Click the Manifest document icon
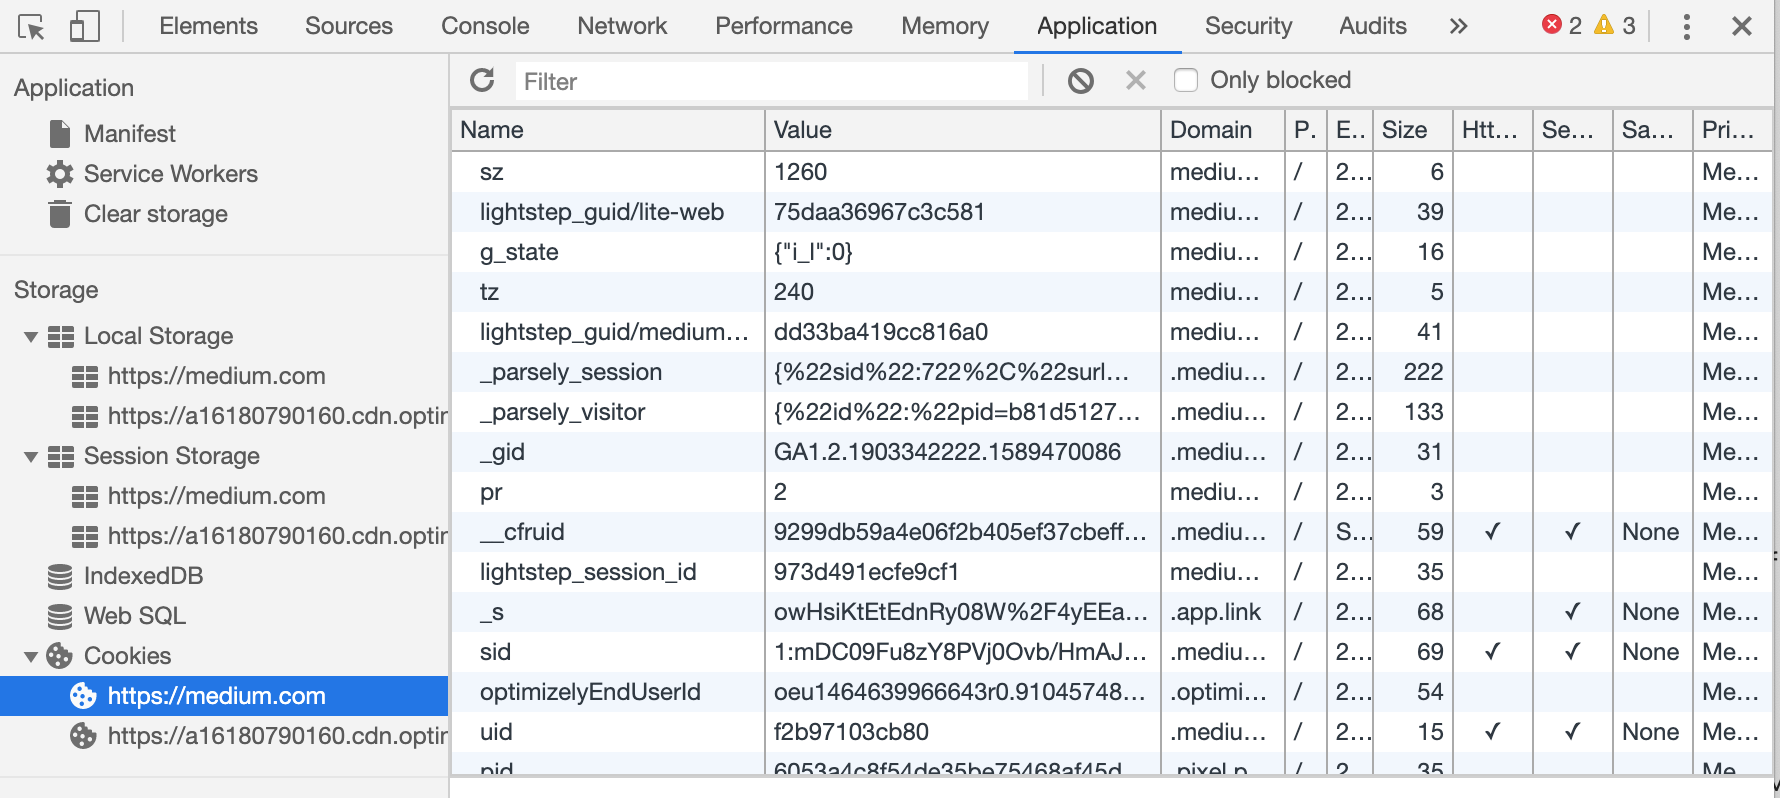 click(x=60, y=134)
